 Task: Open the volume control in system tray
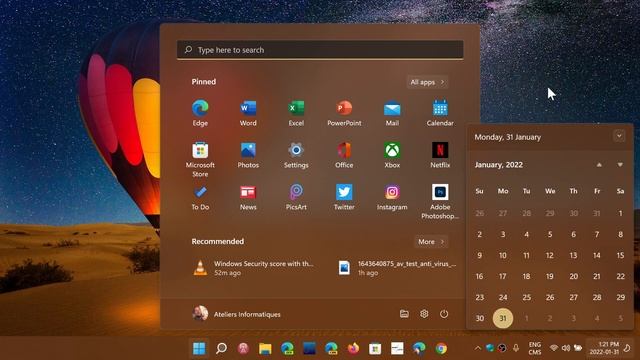coord(566,348)
